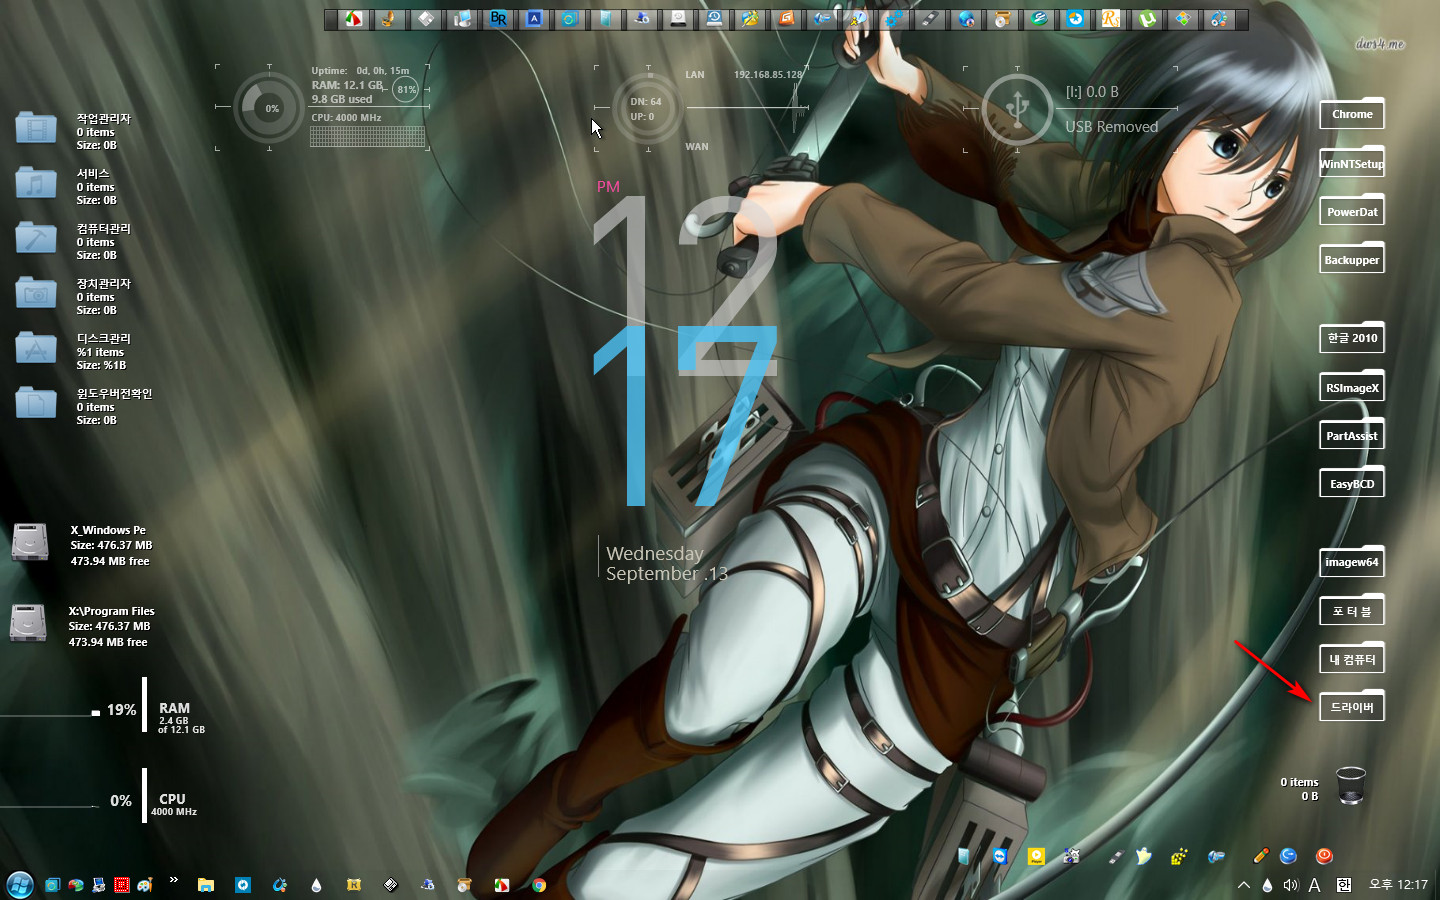Launch 한글 2010 tile

coord(1352,338)
